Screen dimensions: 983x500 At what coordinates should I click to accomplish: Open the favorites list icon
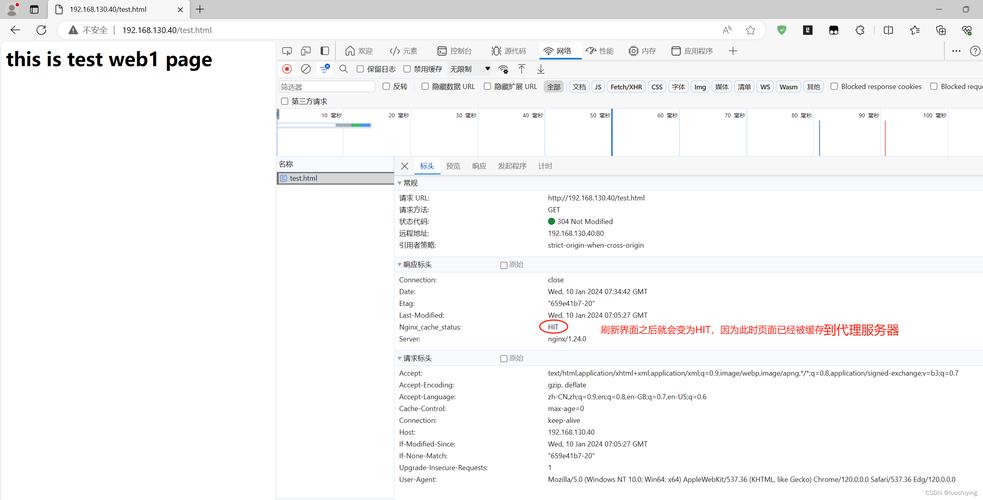(915, 30)
